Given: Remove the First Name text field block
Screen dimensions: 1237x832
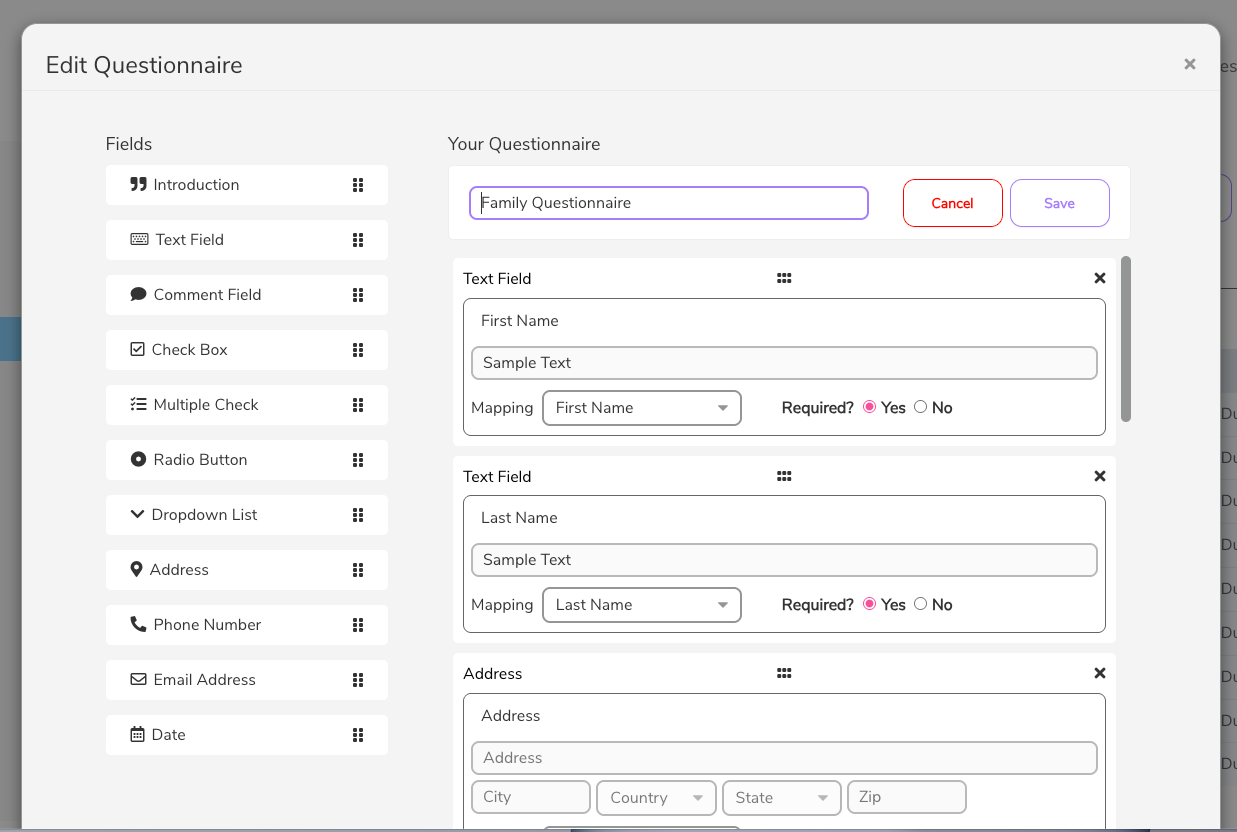Looking at the screenshot, I should 1100,279.
